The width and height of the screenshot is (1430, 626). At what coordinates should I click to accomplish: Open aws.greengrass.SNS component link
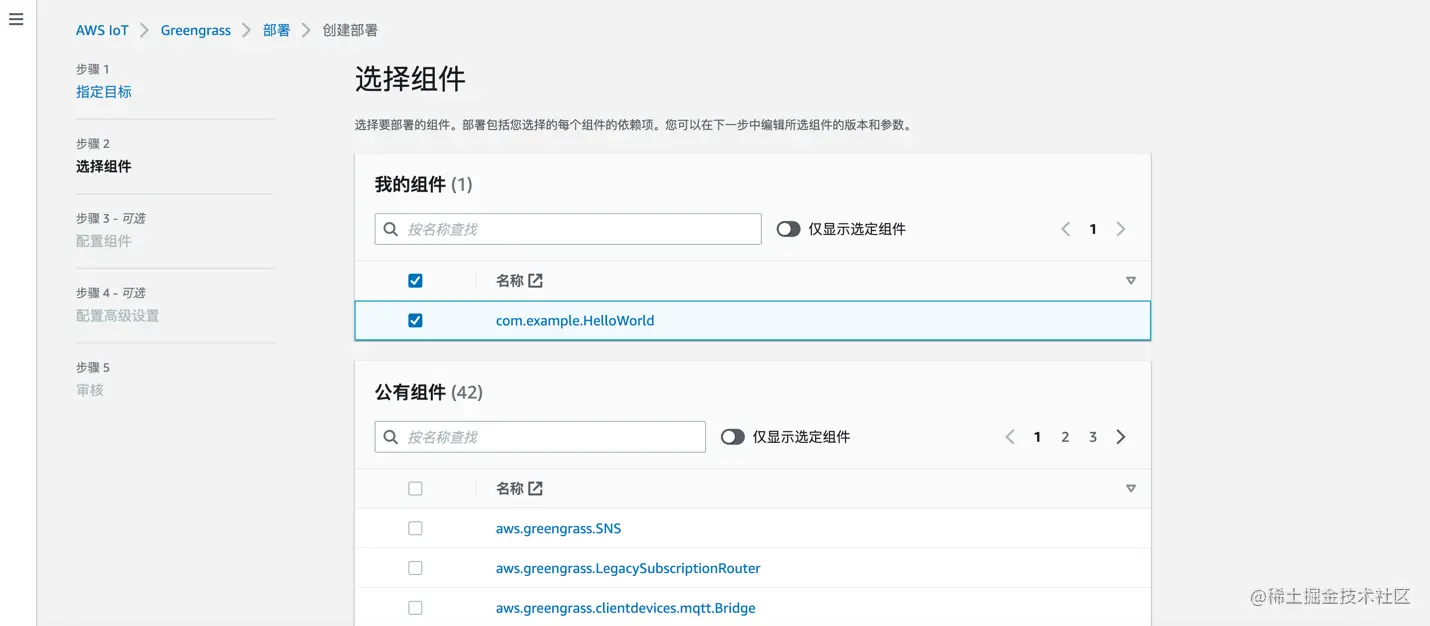[x=559, y=528]
